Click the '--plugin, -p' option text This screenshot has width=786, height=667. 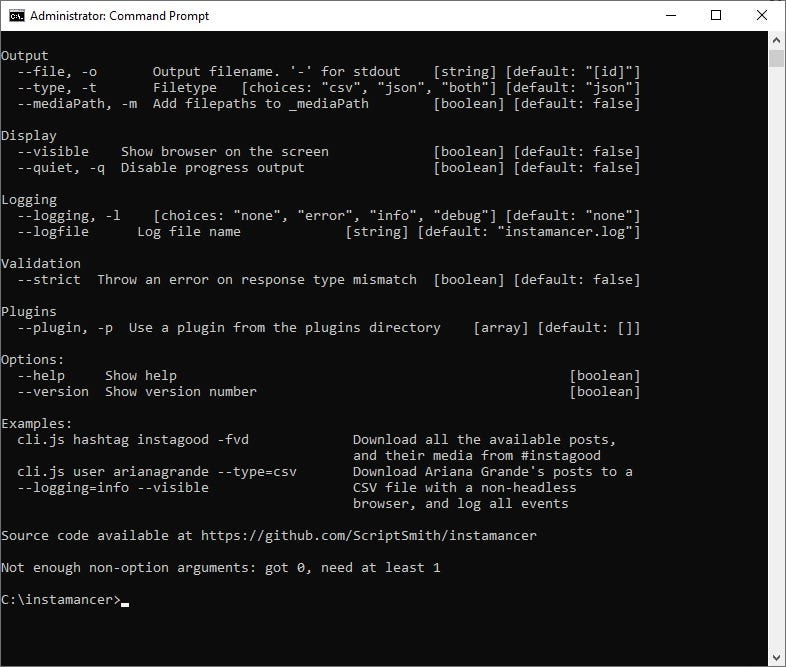pyautogui.click(x=65, y=328)
